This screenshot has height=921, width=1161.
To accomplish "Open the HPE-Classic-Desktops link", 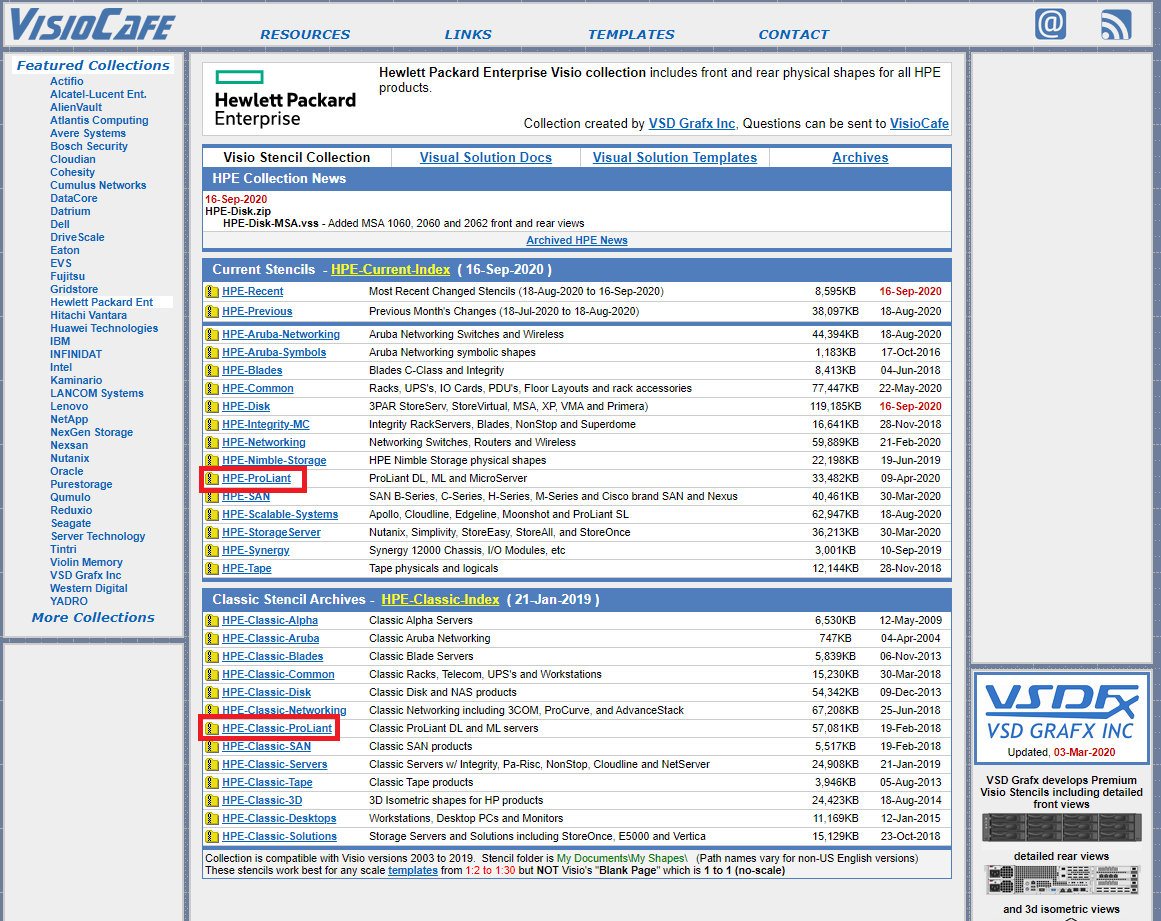I will tap(279, 819).
